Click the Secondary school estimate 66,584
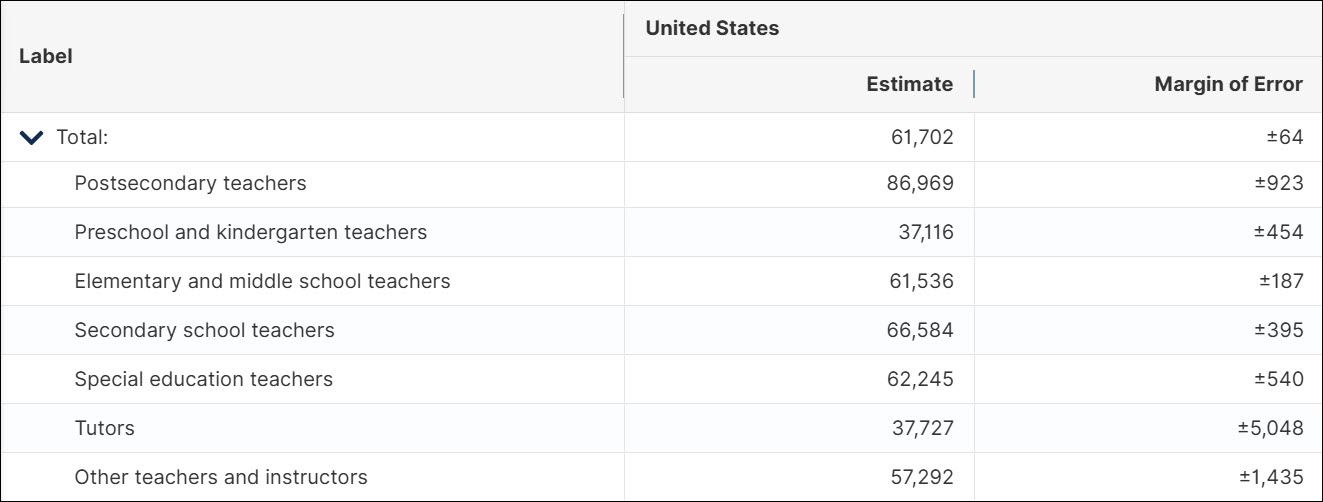Viewport: 1323px width, 502px height. pos(920,330)
